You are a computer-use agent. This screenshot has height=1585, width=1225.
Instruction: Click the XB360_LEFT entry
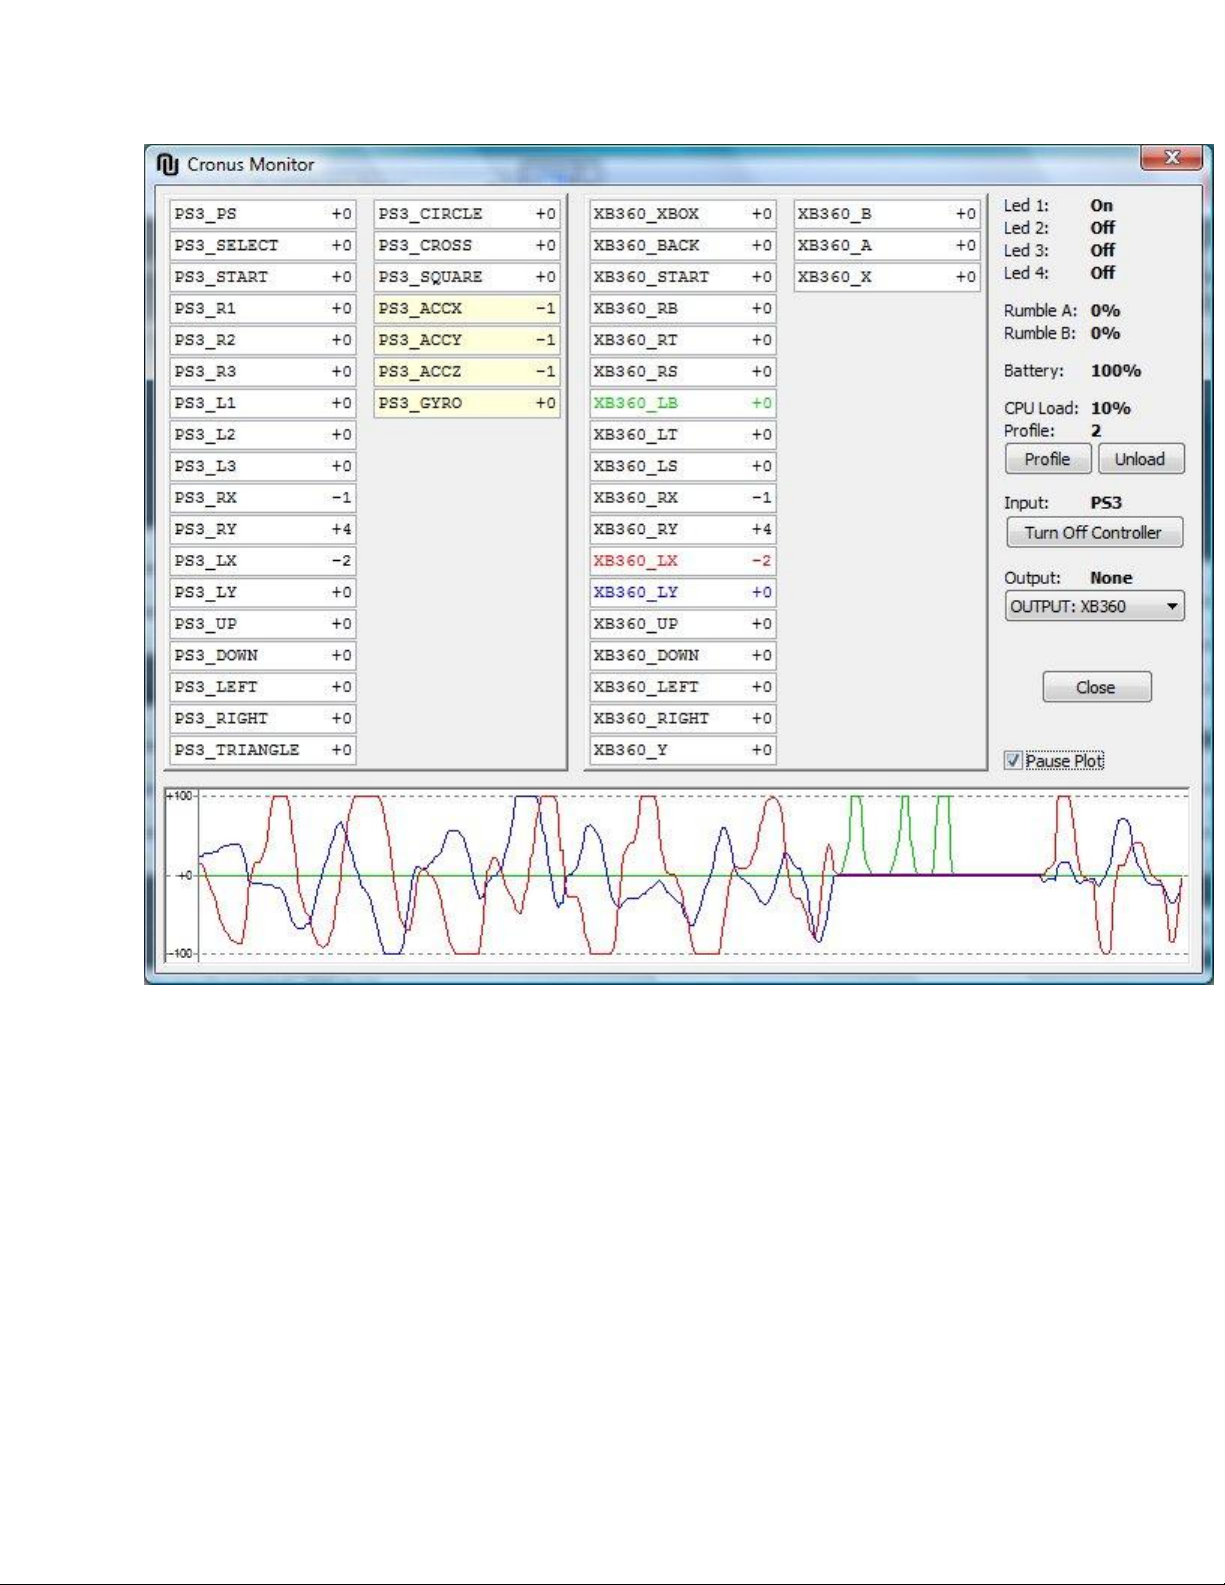683,687
